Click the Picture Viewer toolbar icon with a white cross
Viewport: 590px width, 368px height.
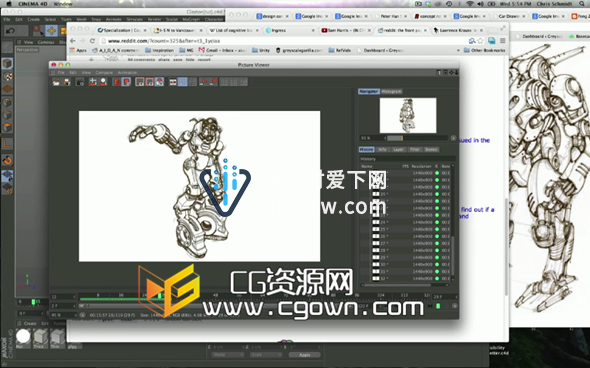click(93, 82)
